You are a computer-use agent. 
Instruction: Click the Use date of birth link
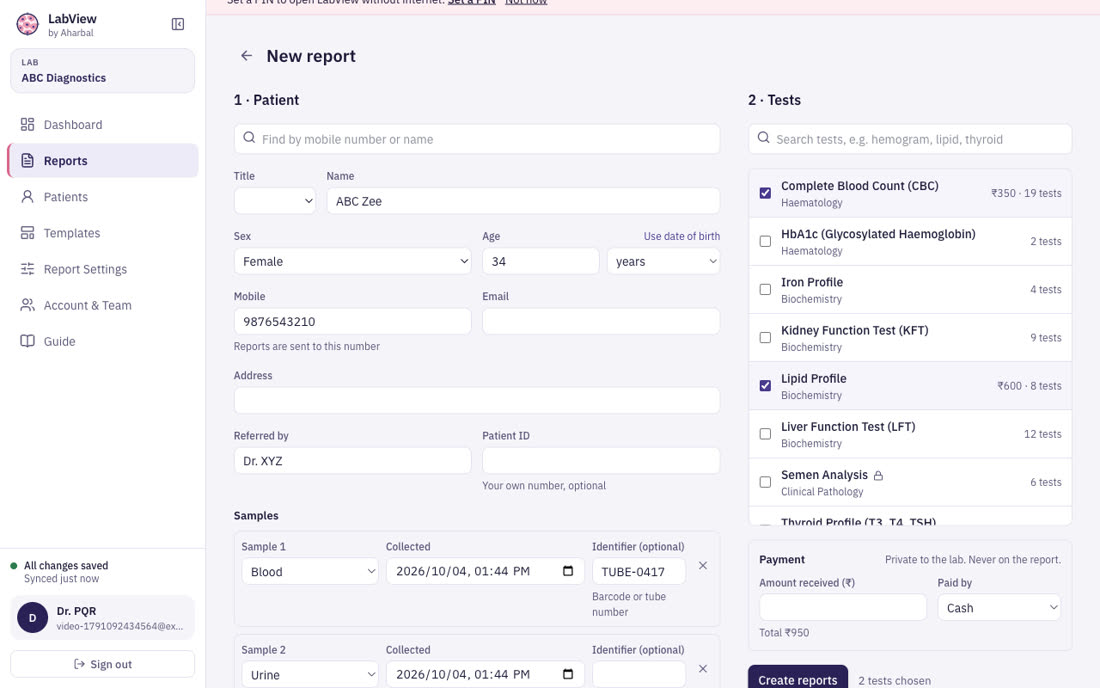(x=682, y=236)
